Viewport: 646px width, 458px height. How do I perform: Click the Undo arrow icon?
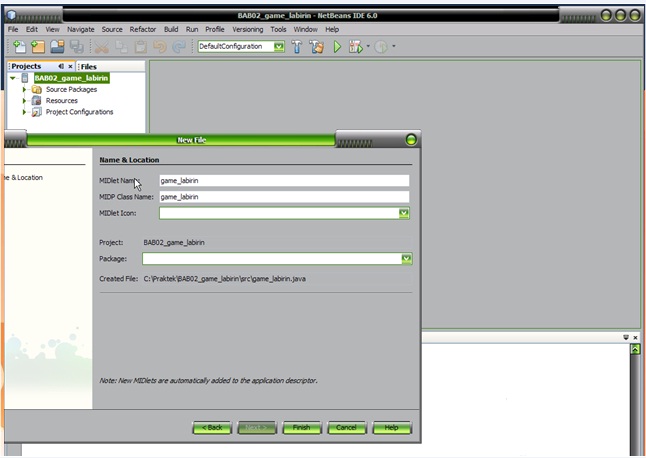pyautogui.click(x=160, y=47)
